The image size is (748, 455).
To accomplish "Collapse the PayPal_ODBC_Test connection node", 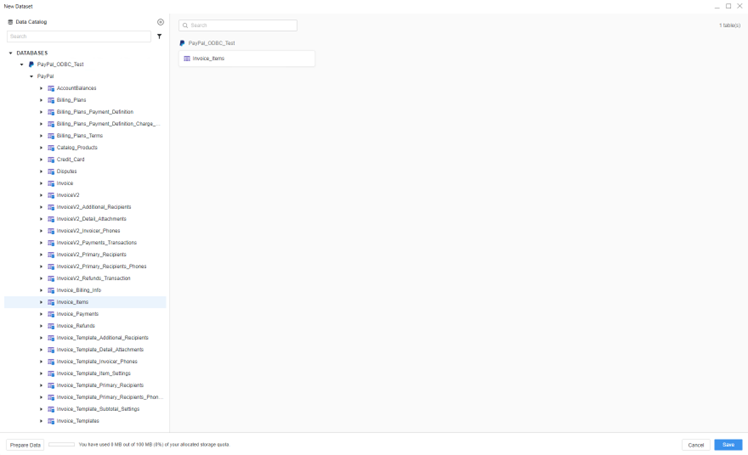I will coord(22,64).
